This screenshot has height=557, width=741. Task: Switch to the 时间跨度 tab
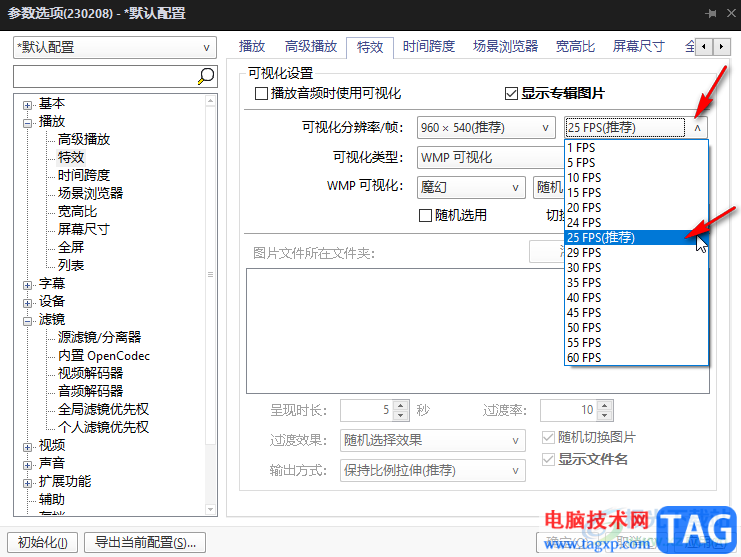point(429,46)
